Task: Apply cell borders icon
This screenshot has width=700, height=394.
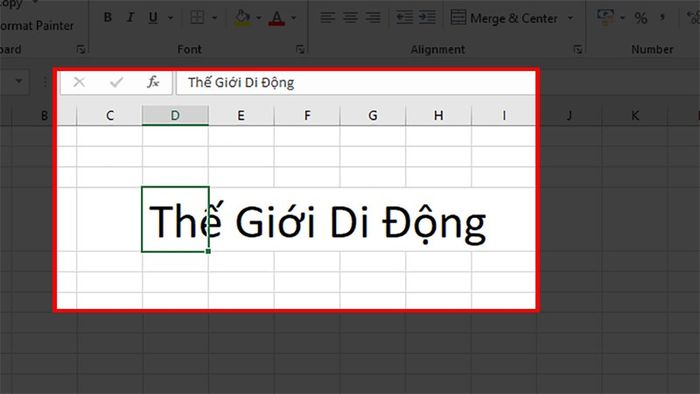Action: click(197, 17)
